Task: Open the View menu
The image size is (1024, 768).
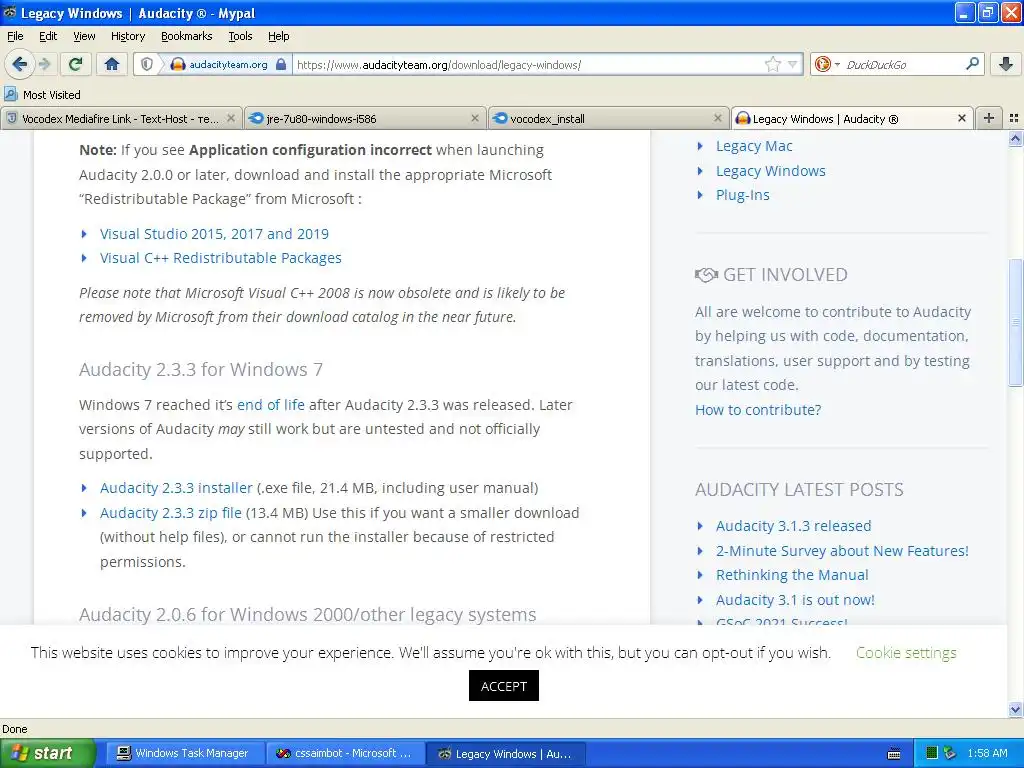Action: pyautogui.click(x=84, y=36)
